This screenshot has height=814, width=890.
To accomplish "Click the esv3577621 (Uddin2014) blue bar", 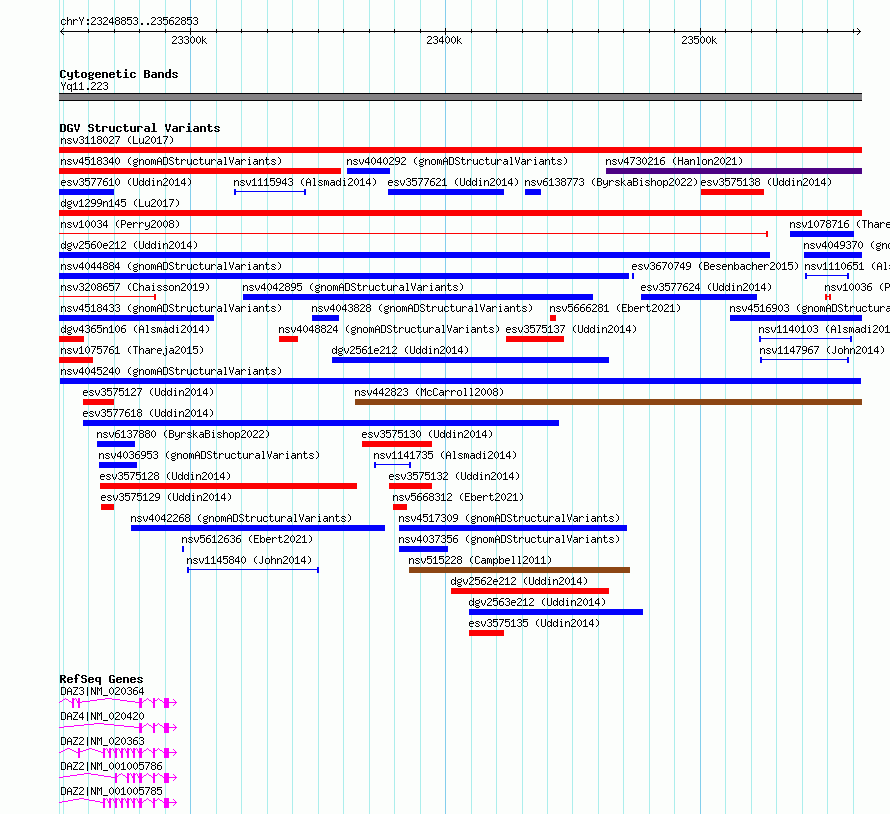I will pyautogui.click(x=446, y=192).
